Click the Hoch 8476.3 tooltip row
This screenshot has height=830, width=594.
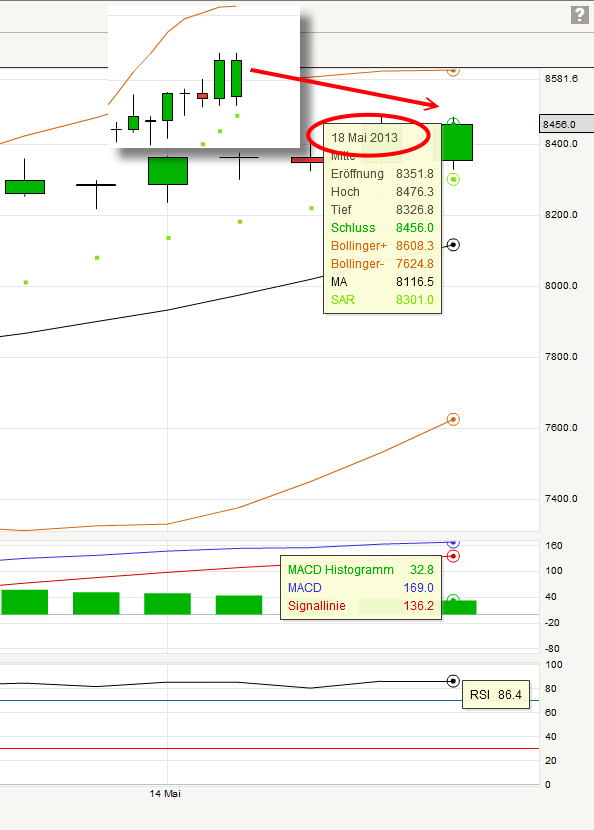(382, 192)
